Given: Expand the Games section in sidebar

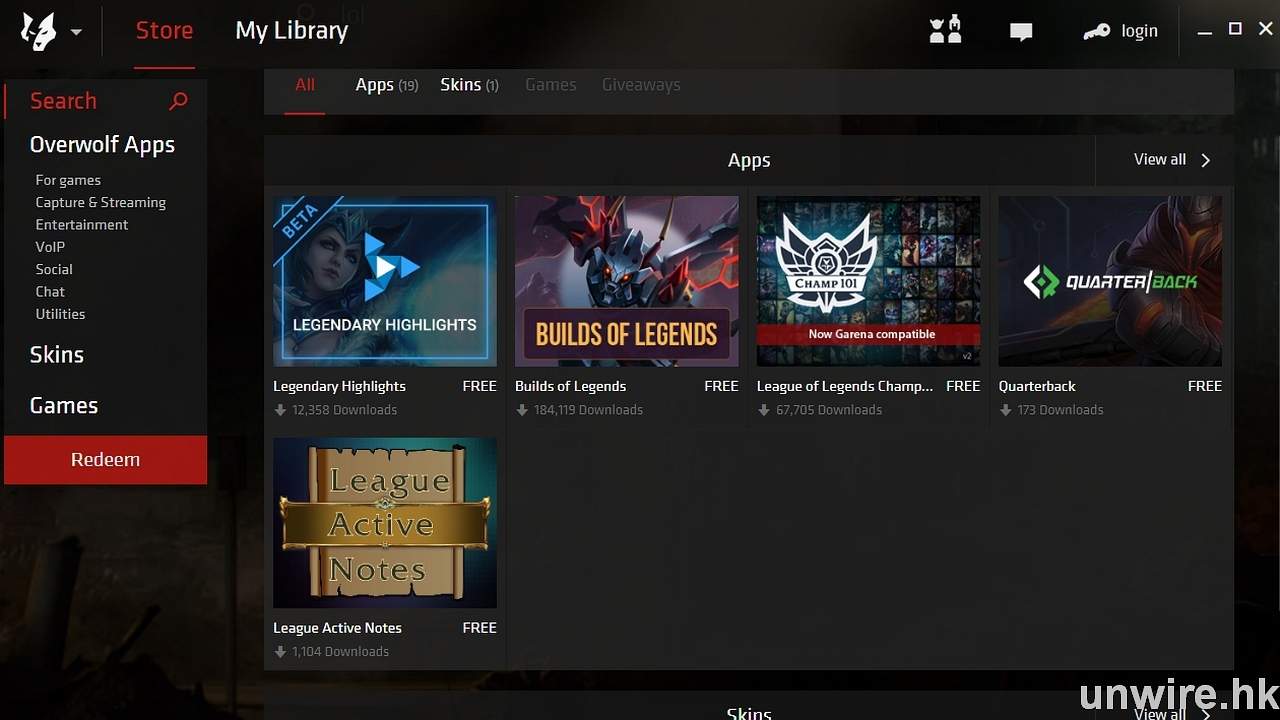Looking at the screenshot, I should tap(64, 405).
